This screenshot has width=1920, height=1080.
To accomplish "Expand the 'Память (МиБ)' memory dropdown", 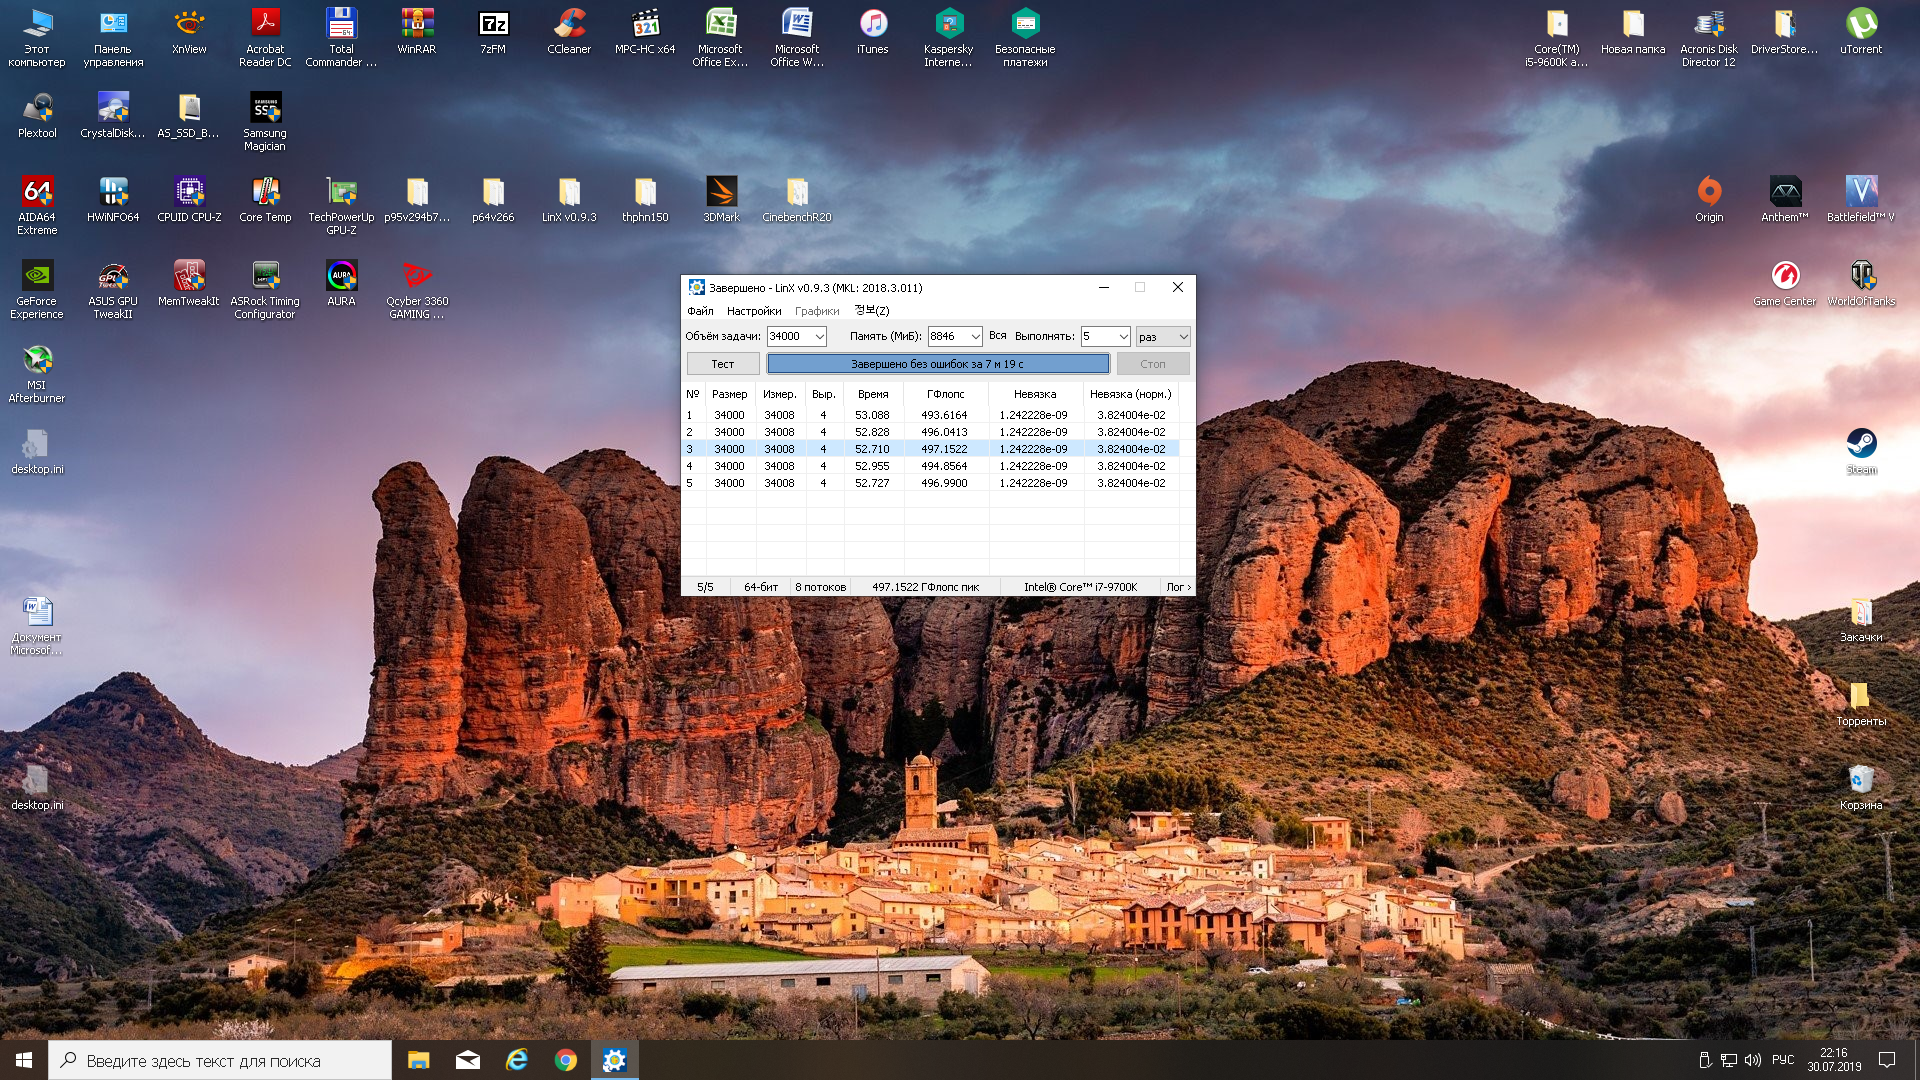I will (975, 337).
